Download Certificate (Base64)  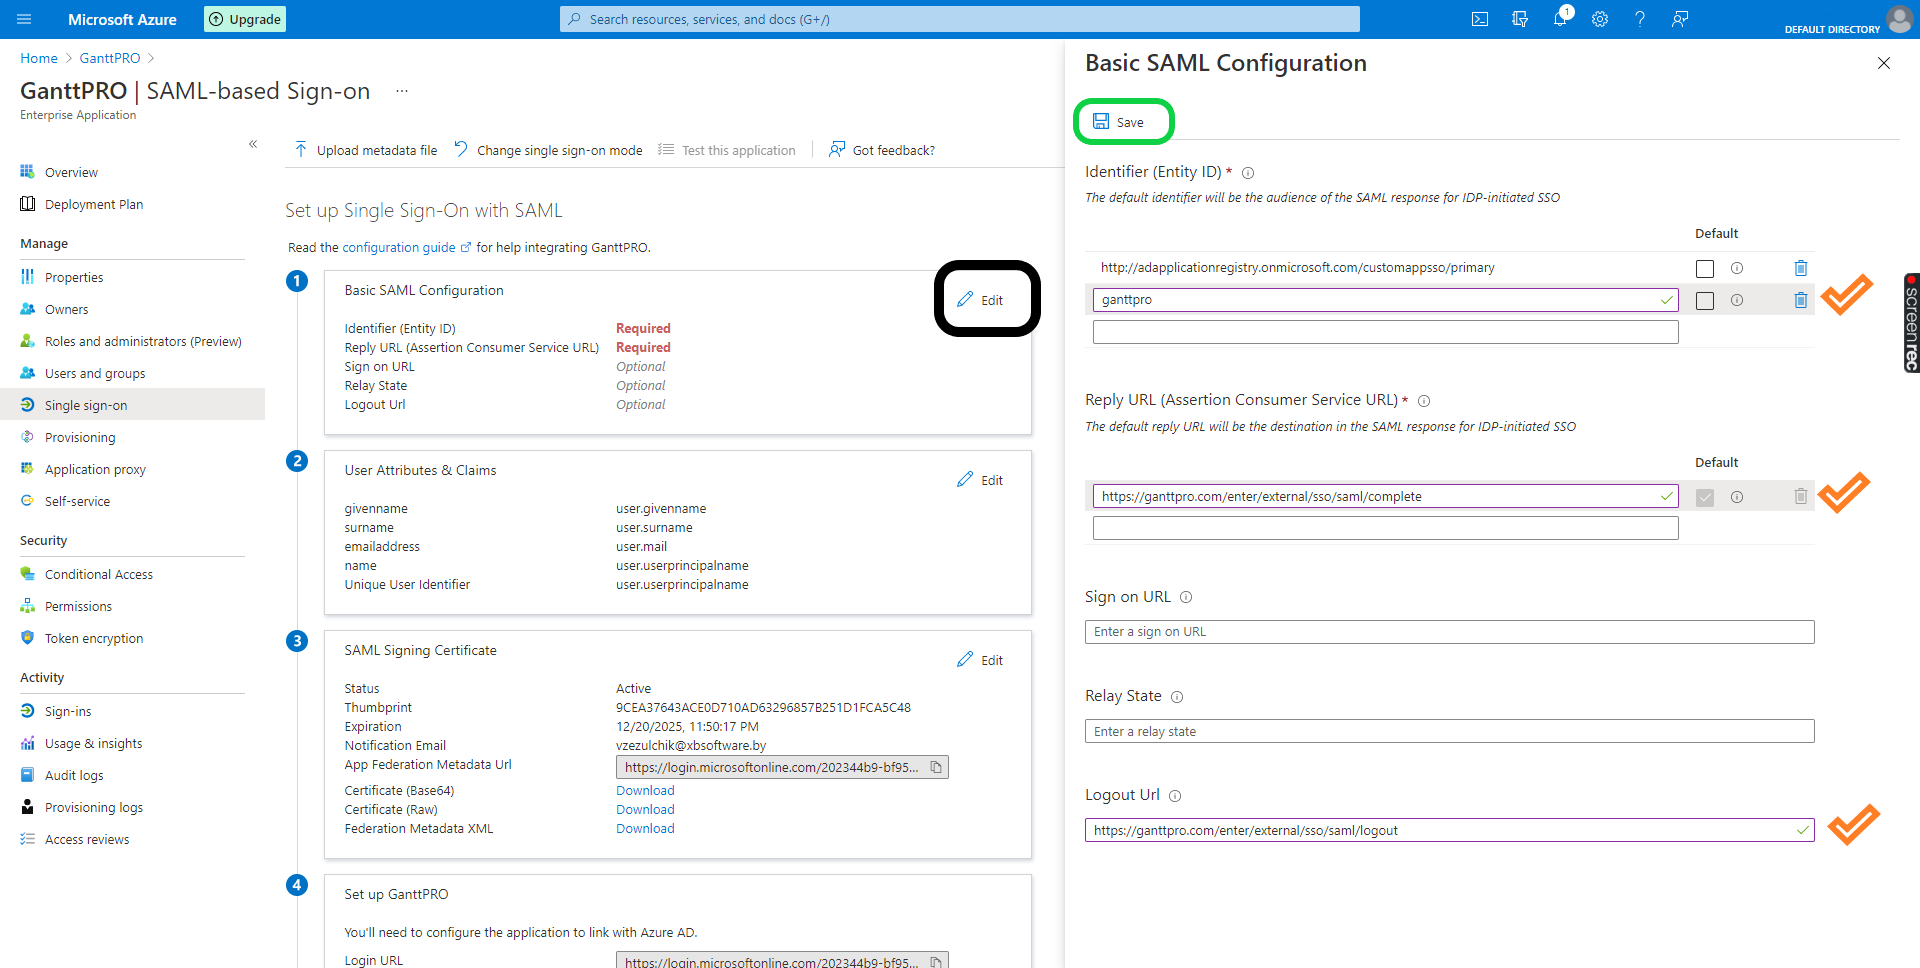click(645, 791)
